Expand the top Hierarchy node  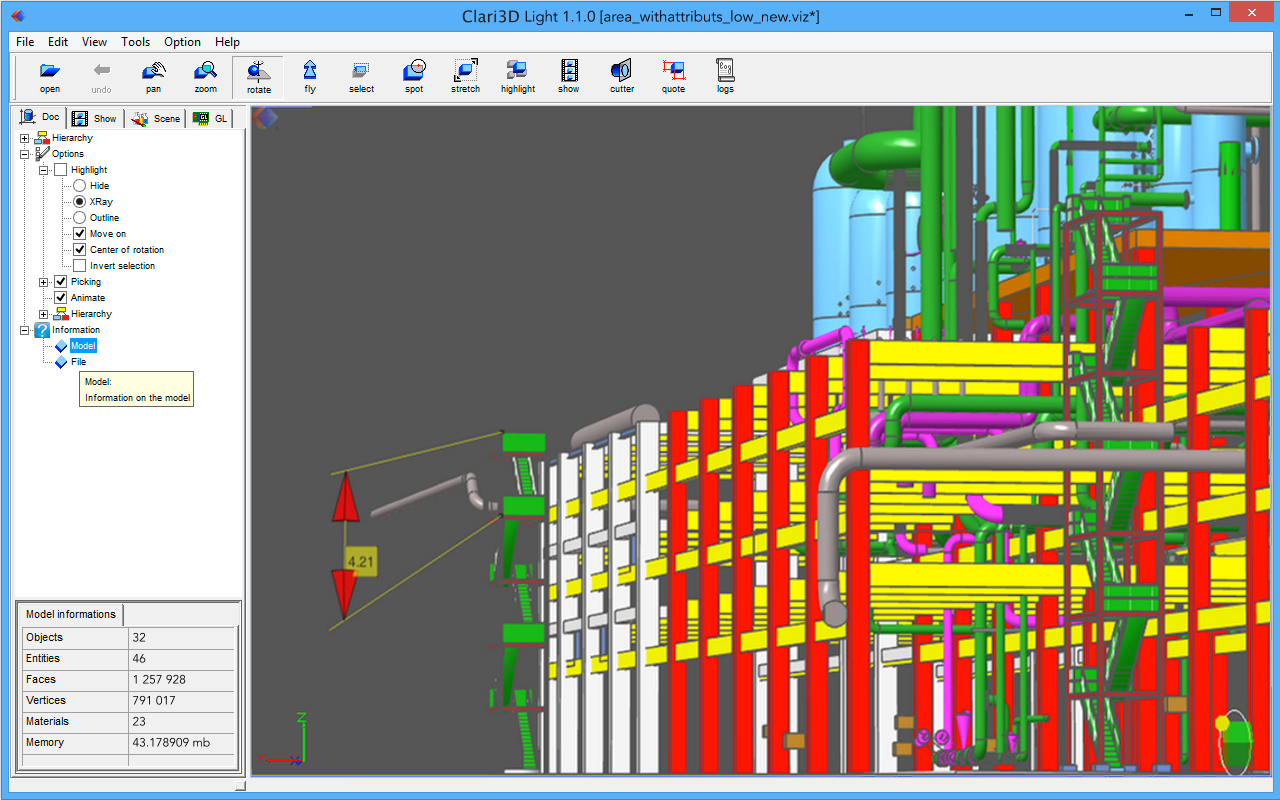pyautogui.click(x=25, y=138)
